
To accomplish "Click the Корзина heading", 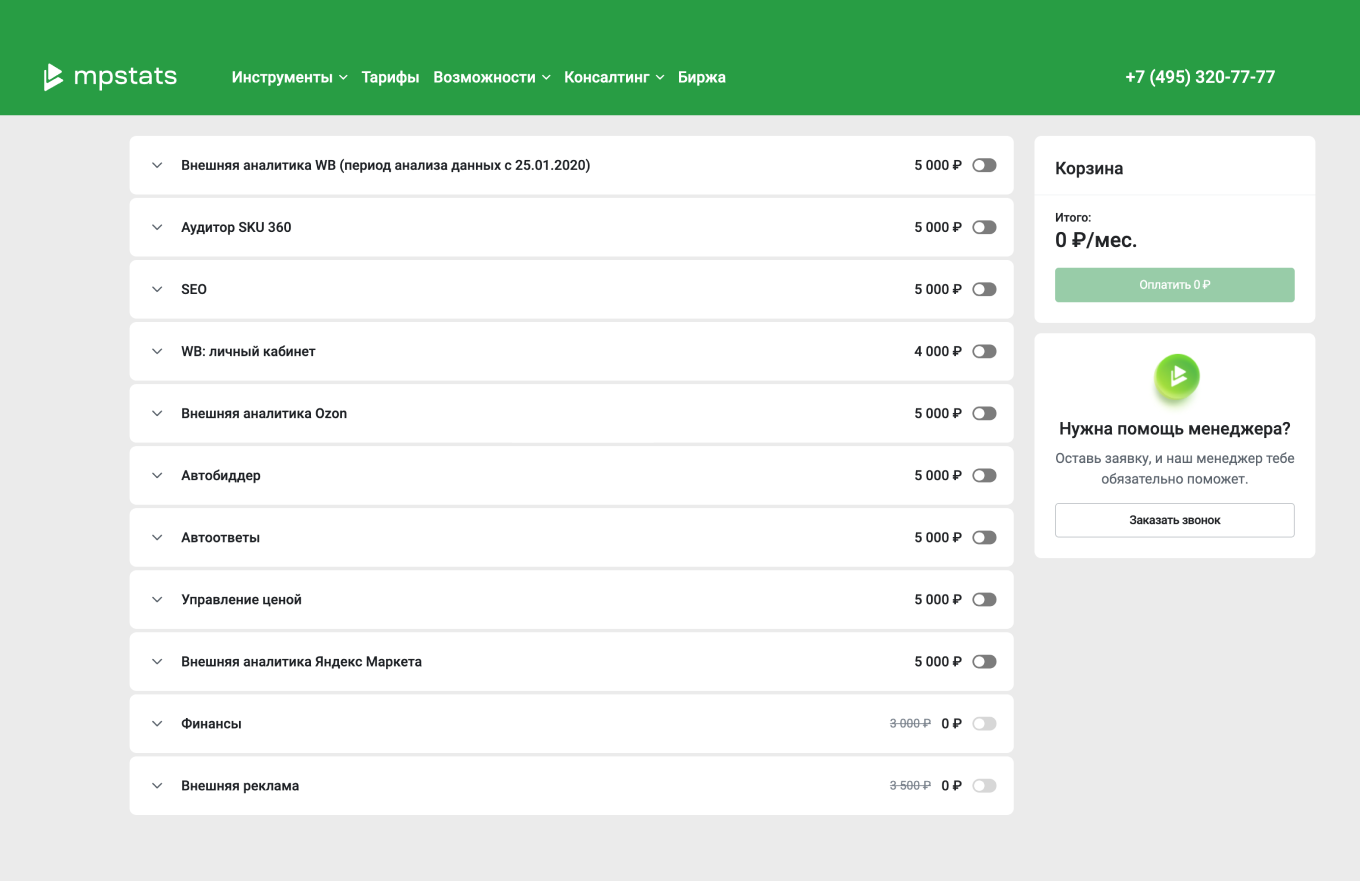I will pos(1089,168).
